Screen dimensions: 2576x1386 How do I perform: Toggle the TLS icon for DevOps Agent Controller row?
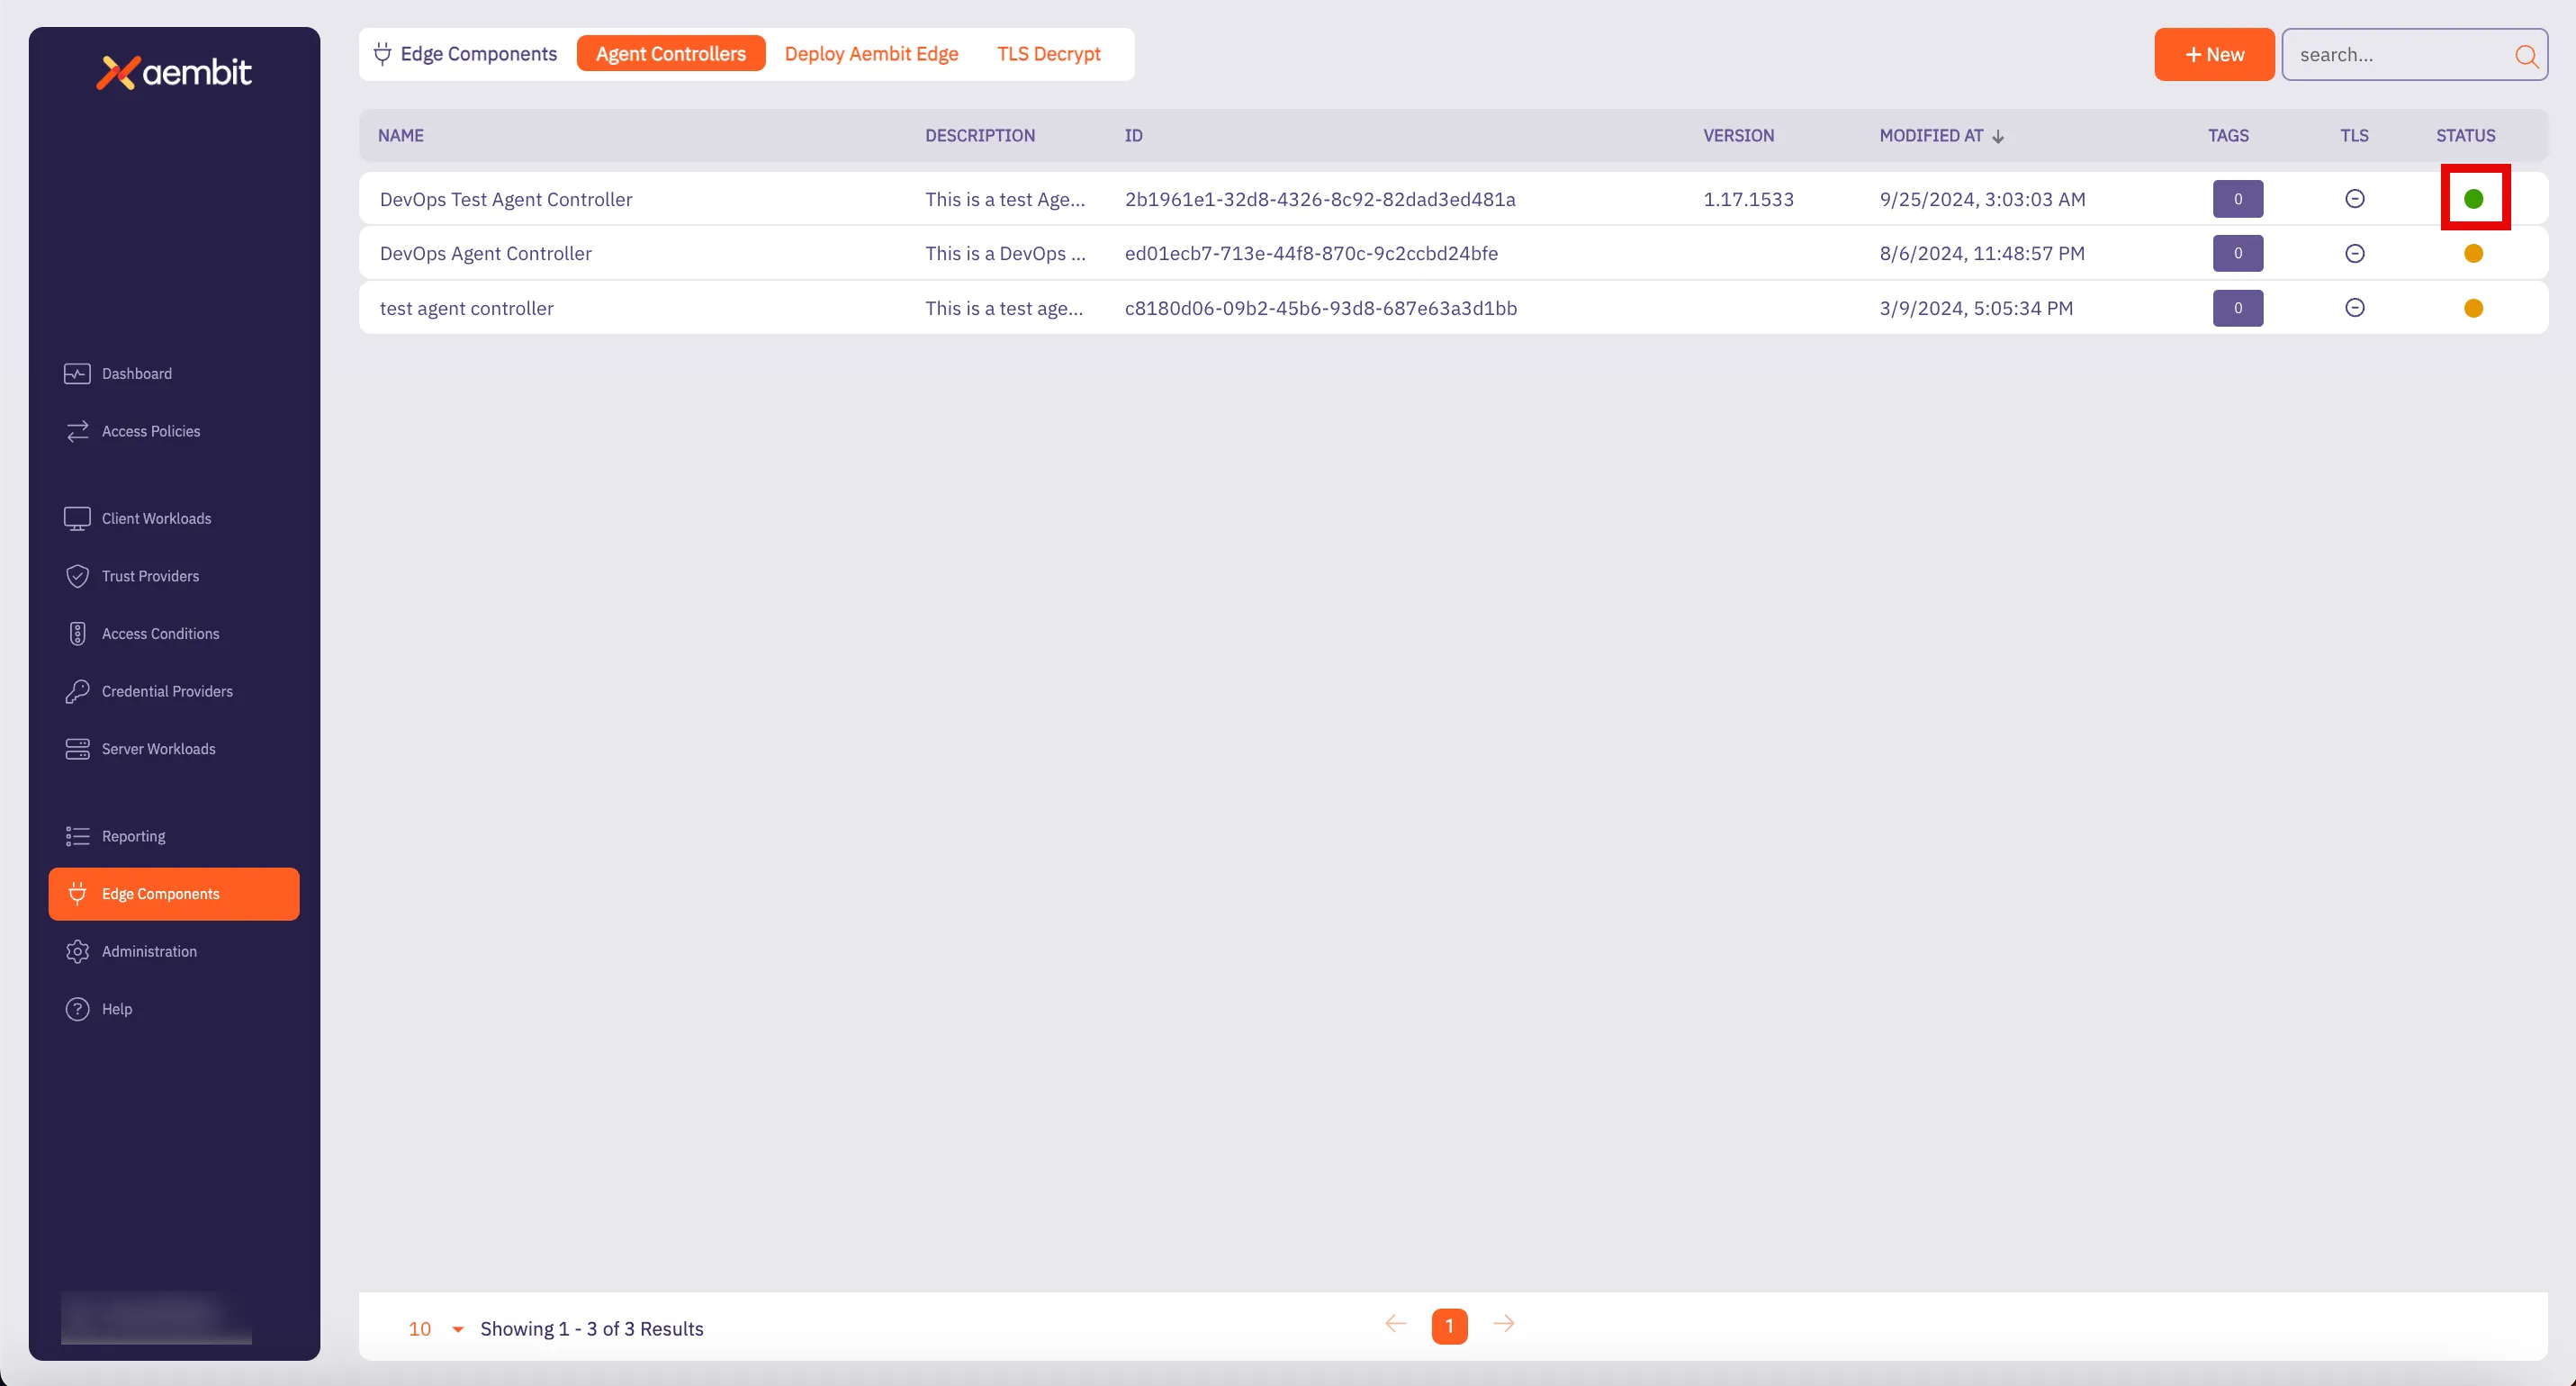pos(2355,253)
